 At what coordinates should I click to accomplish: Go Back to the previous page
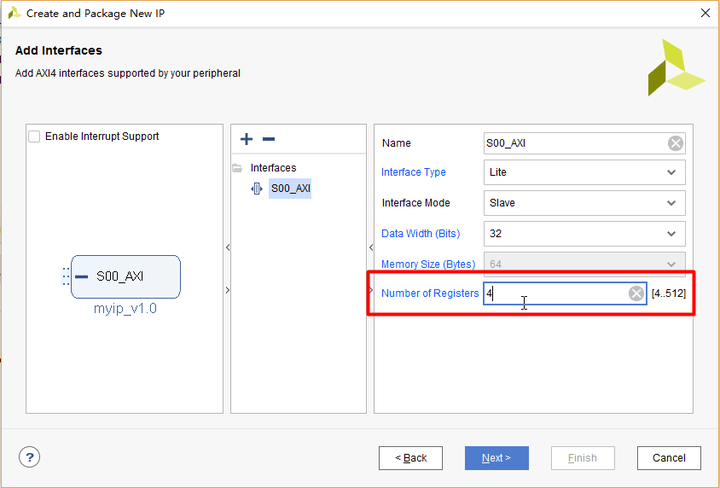pyautogui.click(x=410, y=458)
